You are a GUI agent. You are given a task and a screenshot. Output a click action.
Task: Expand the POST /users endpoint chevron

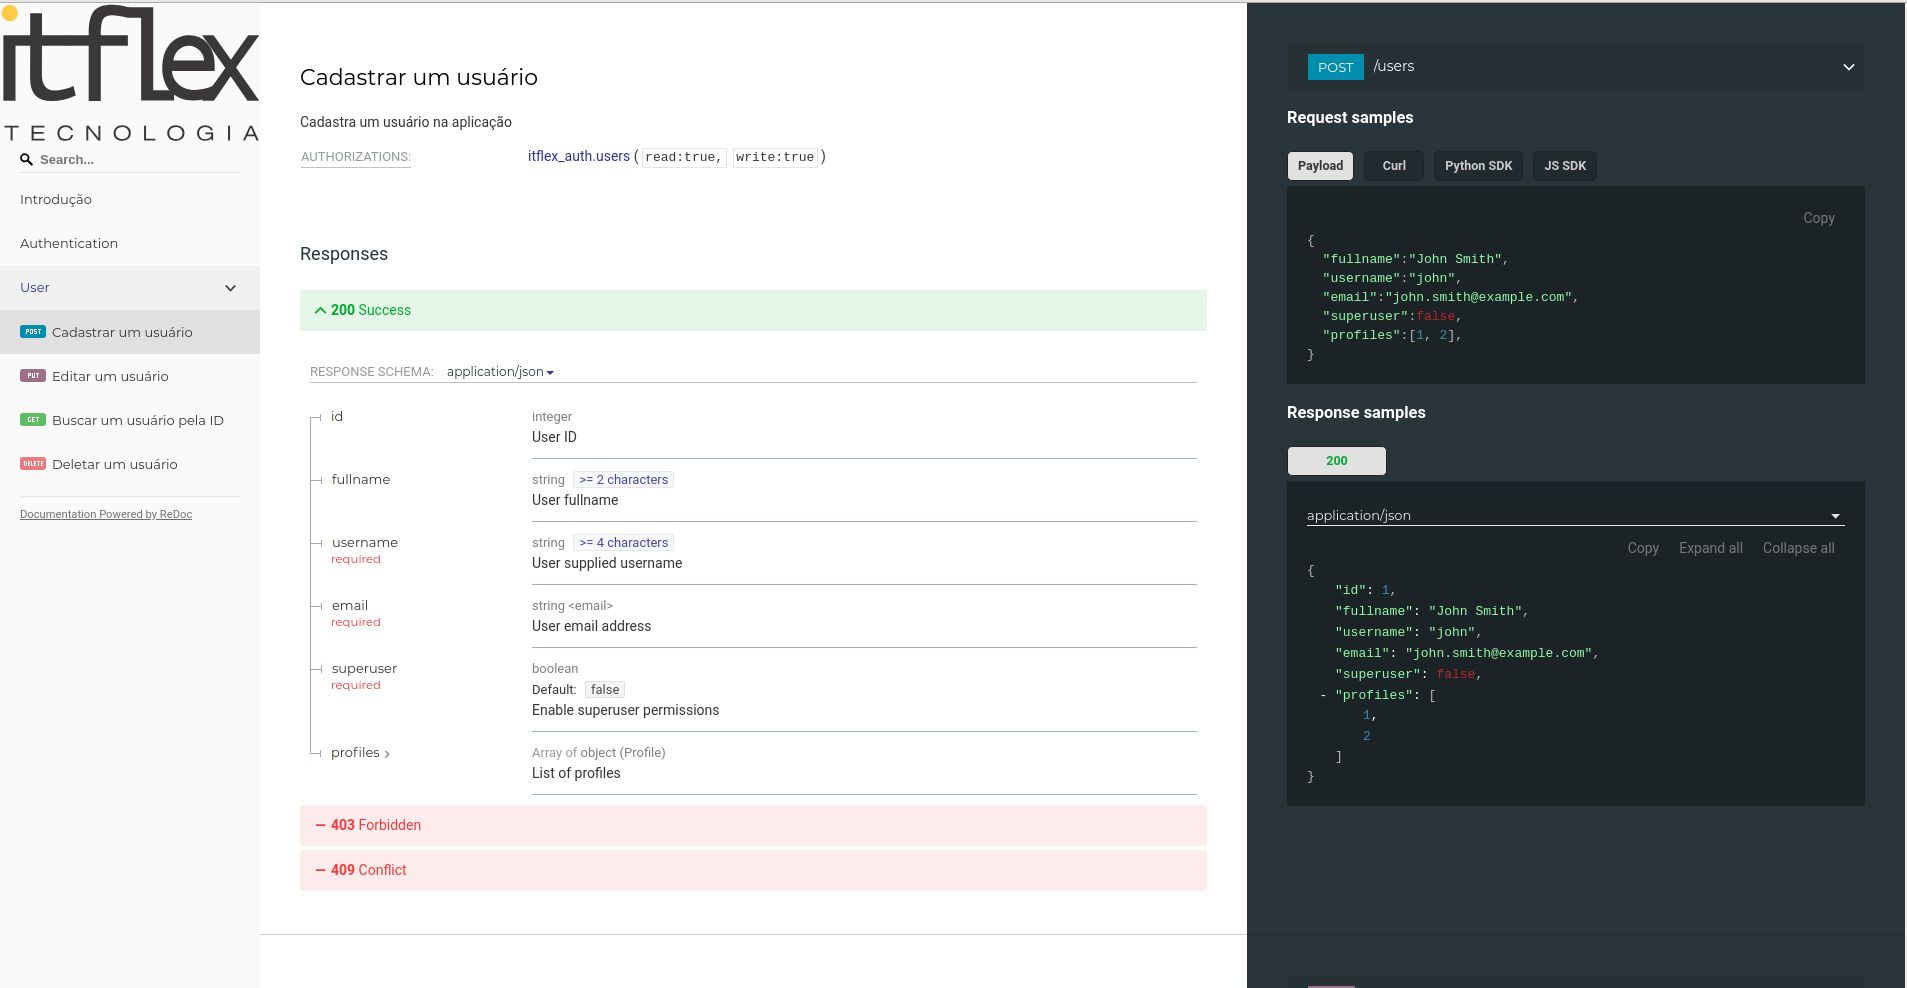point(1849,67)
